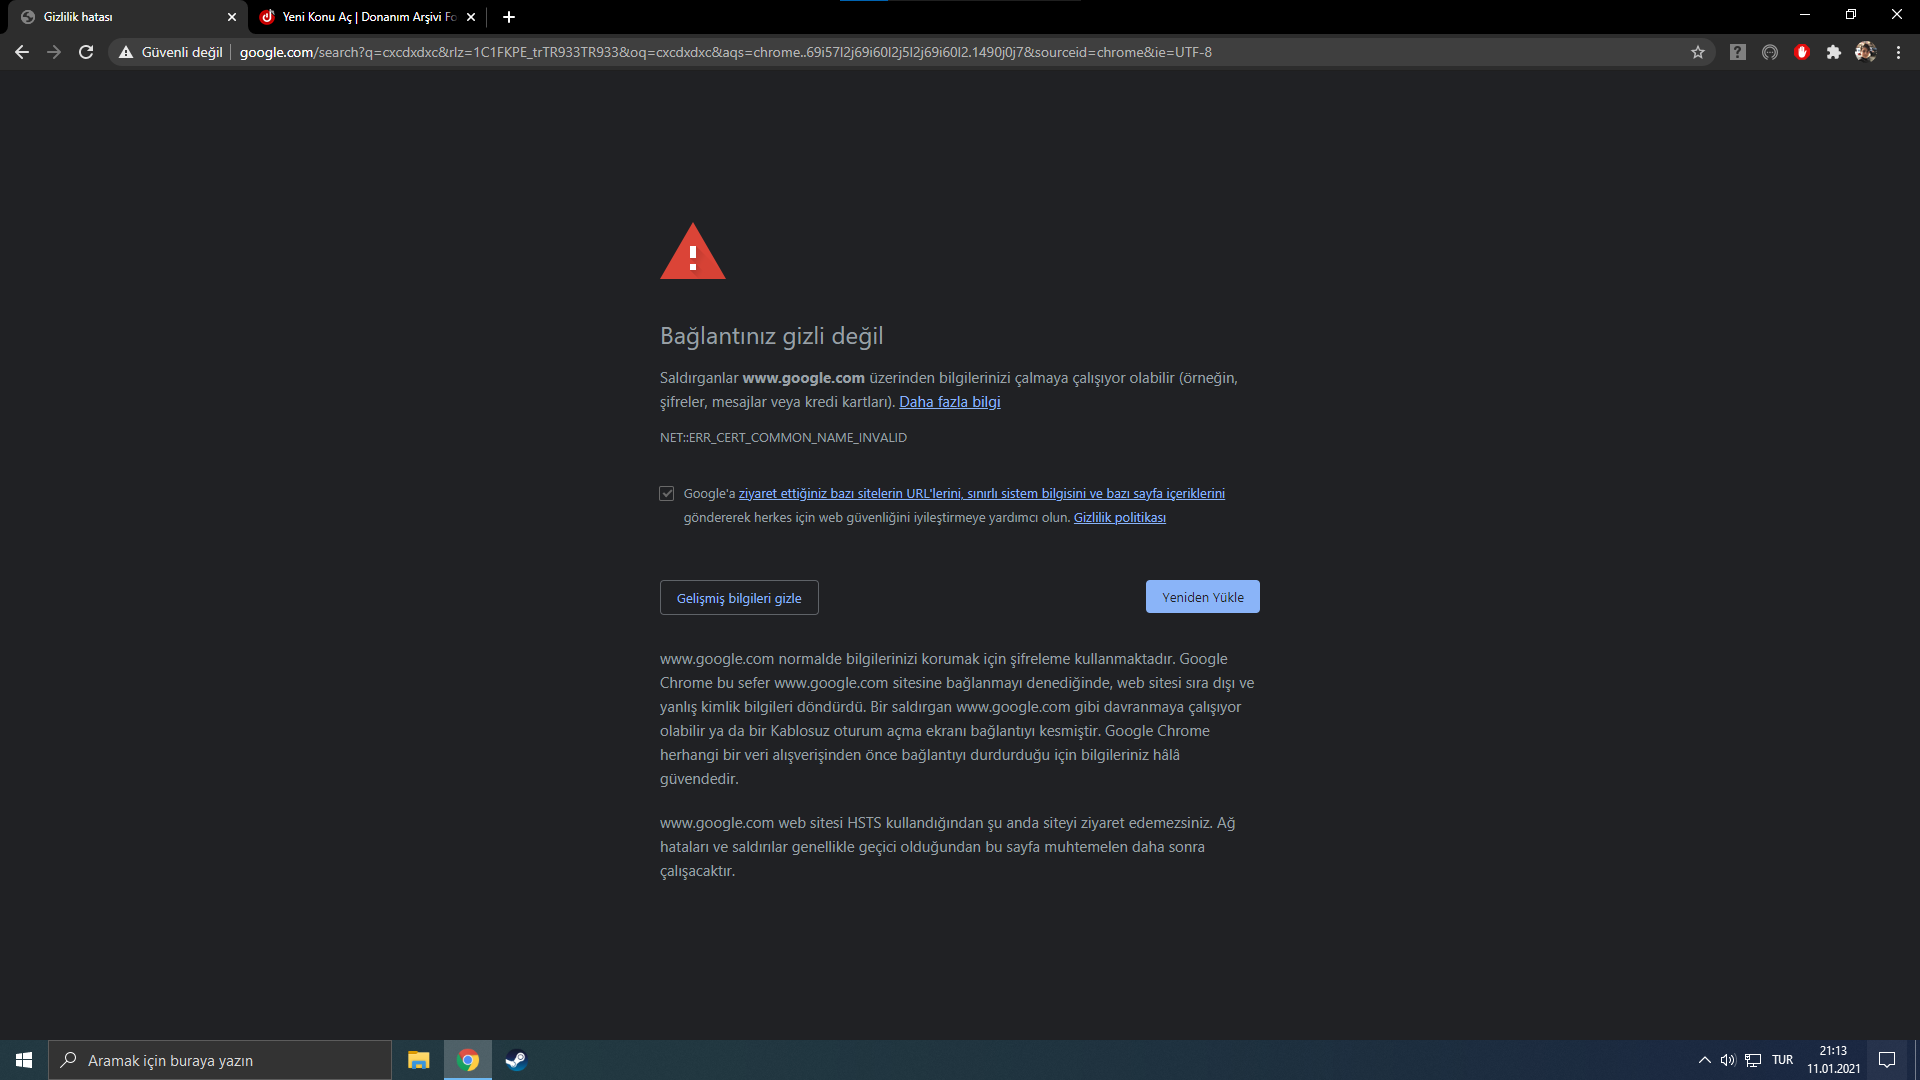Open a new tab with plus button

point(509,17)
